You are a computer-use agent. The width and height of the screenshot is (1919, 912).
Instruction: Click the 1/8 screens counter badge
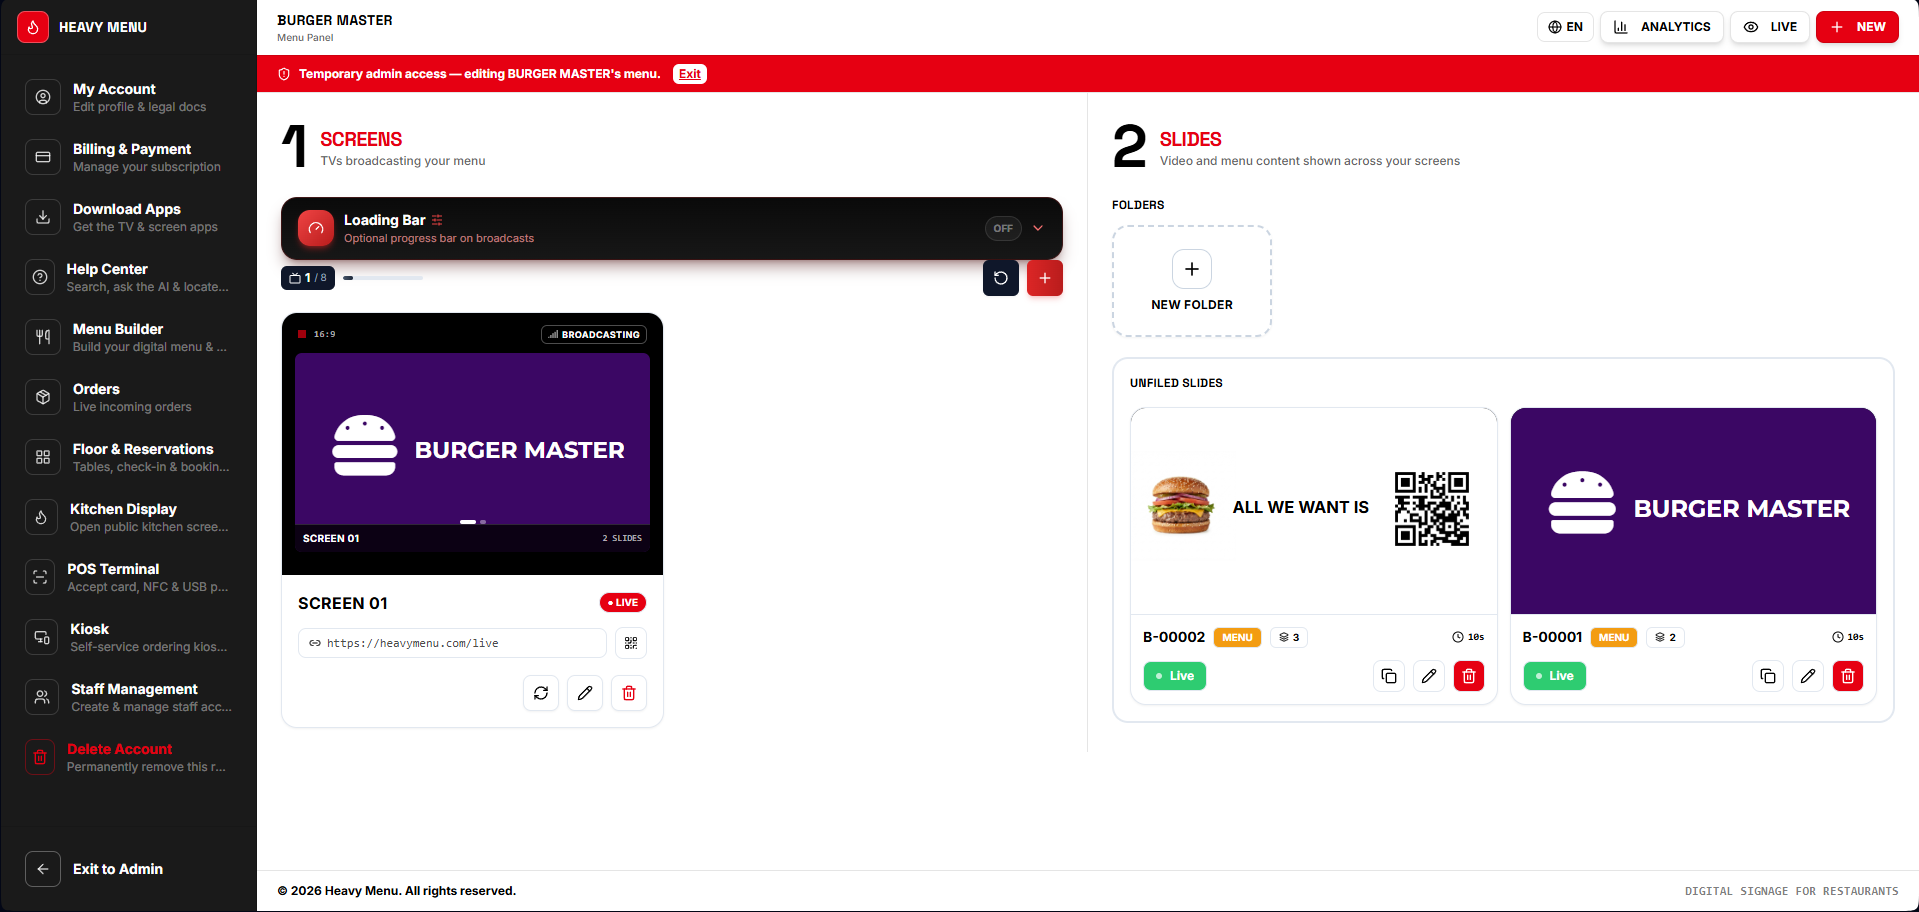(308, 278)
